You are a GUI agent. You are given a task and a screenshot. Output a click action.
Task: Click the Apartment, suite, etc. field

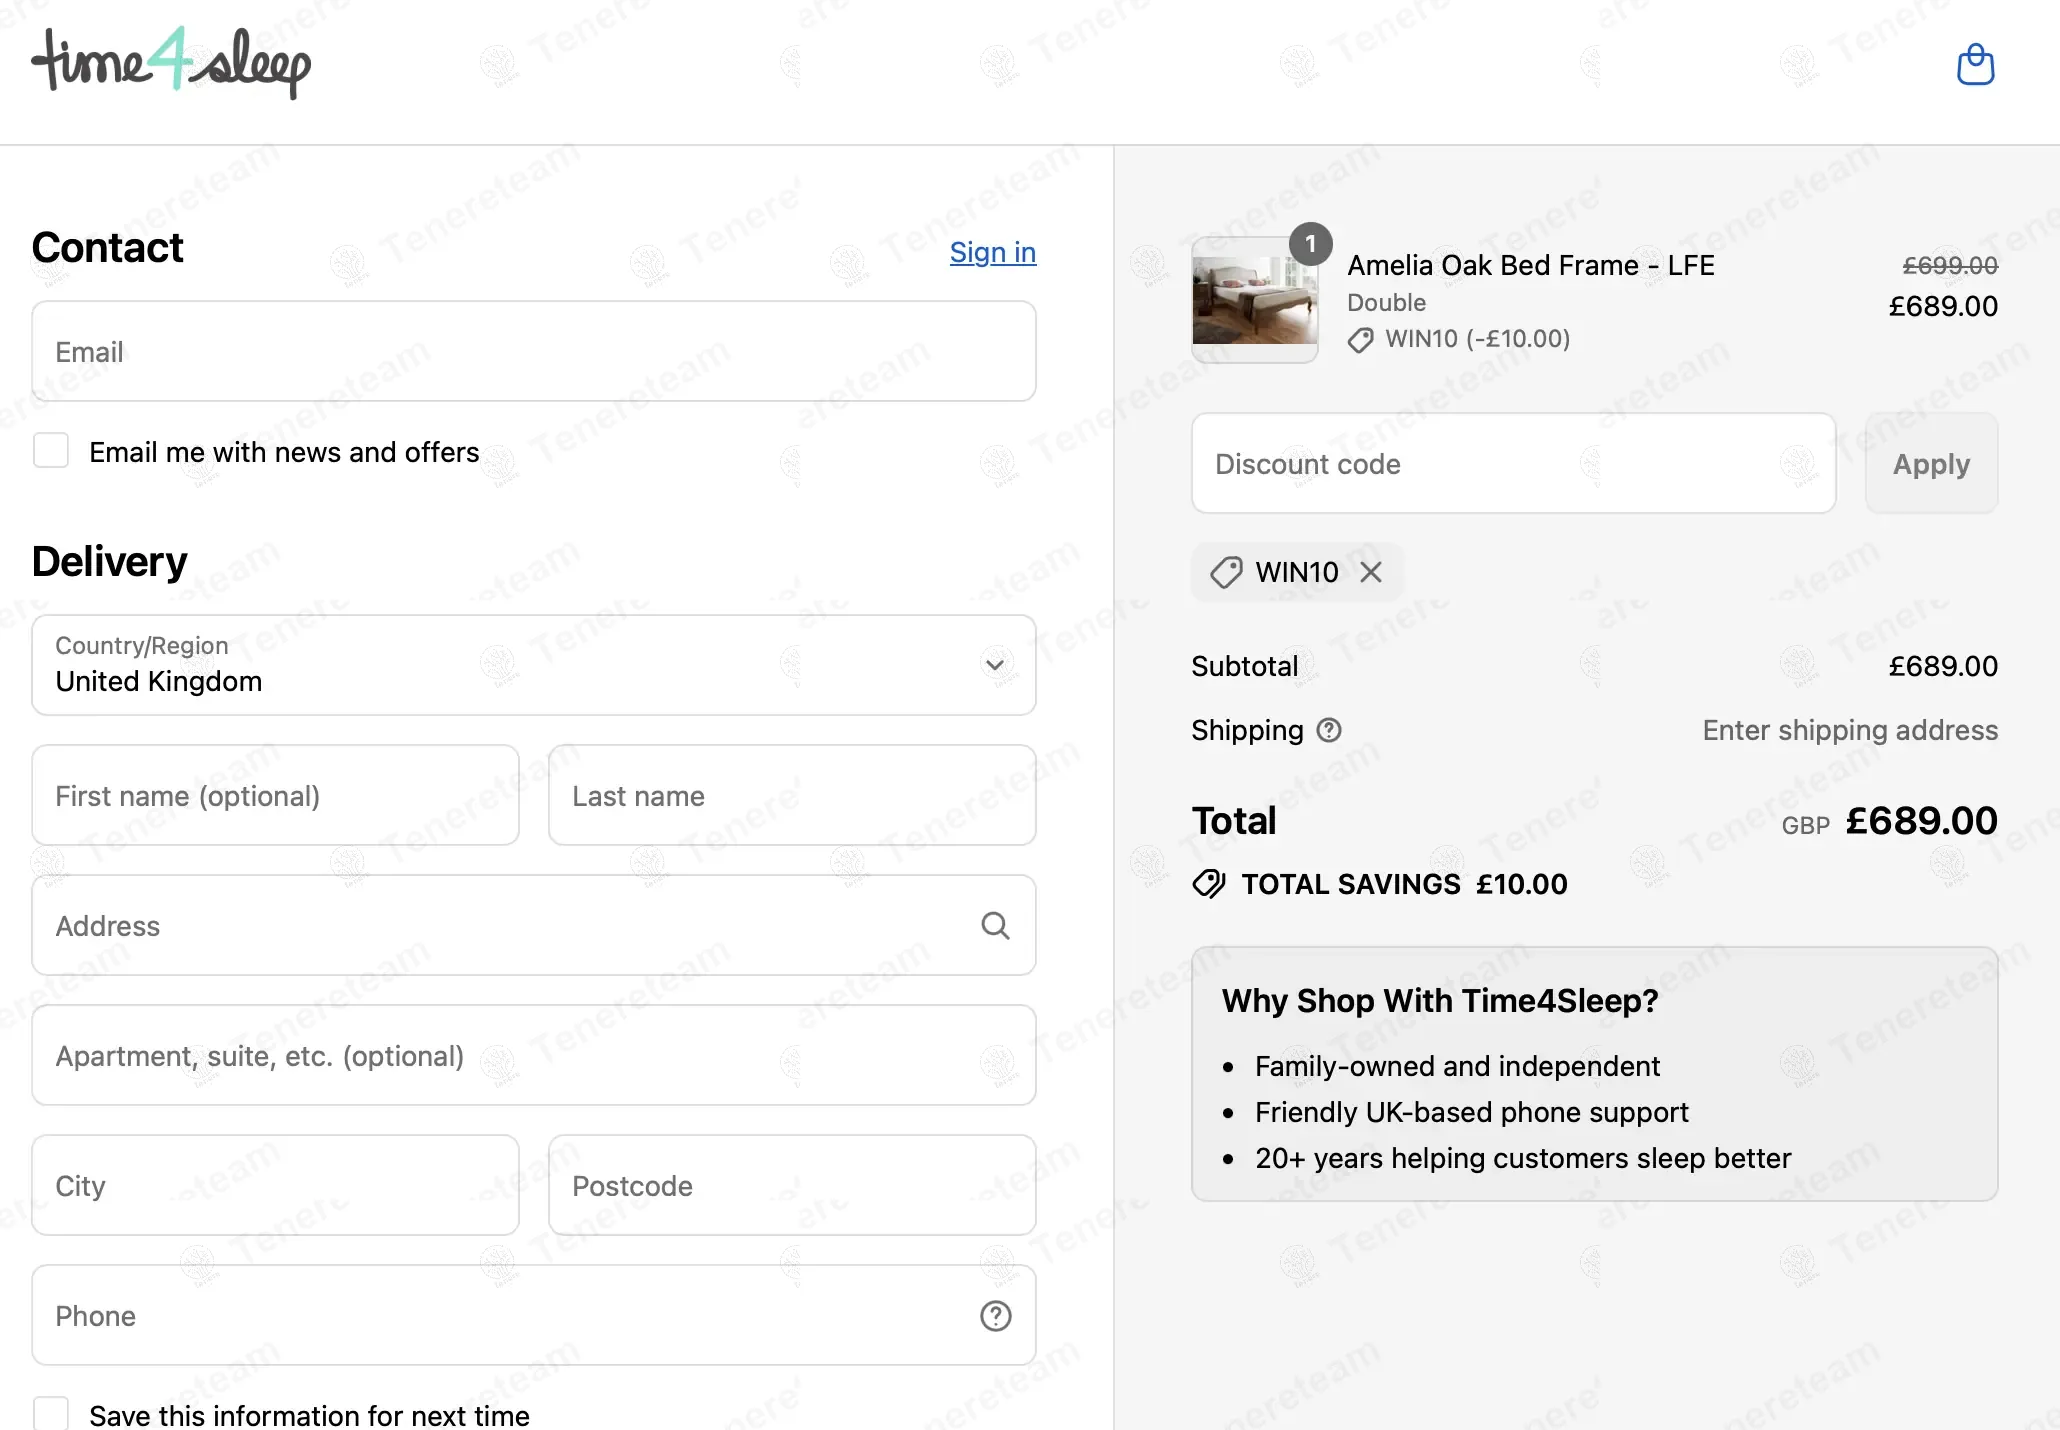[x=533, y=1056]
